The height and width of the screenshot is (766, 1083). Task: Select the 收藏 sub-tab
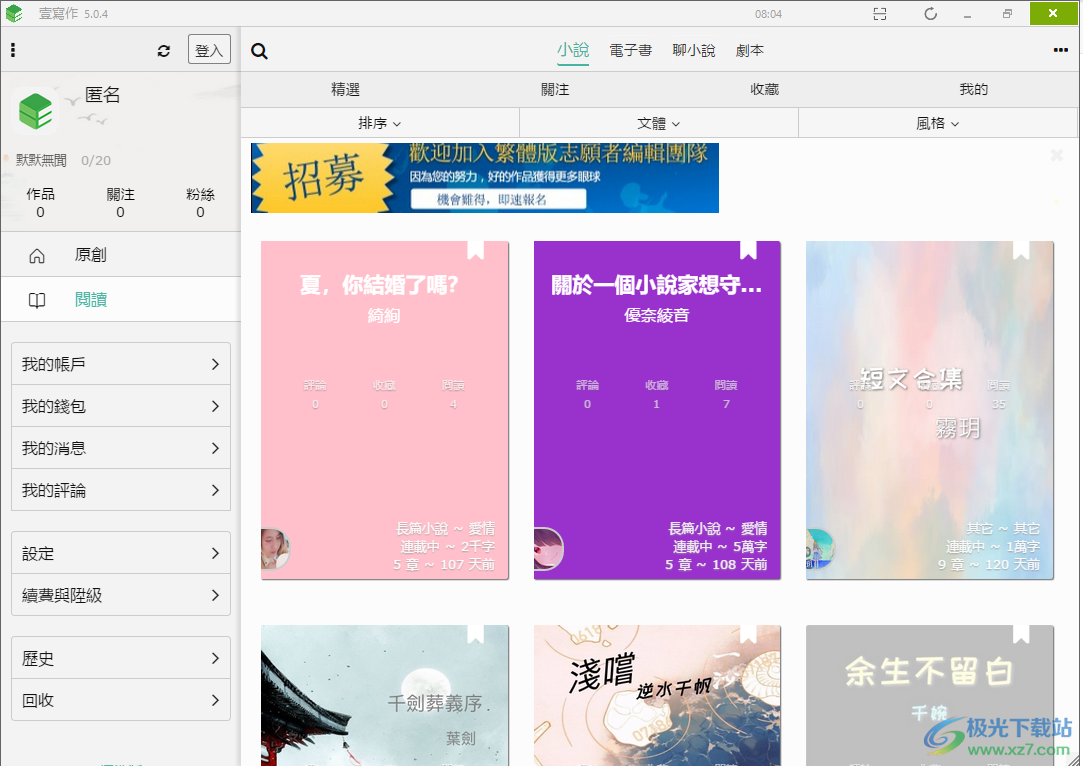[x=765, y=89]
